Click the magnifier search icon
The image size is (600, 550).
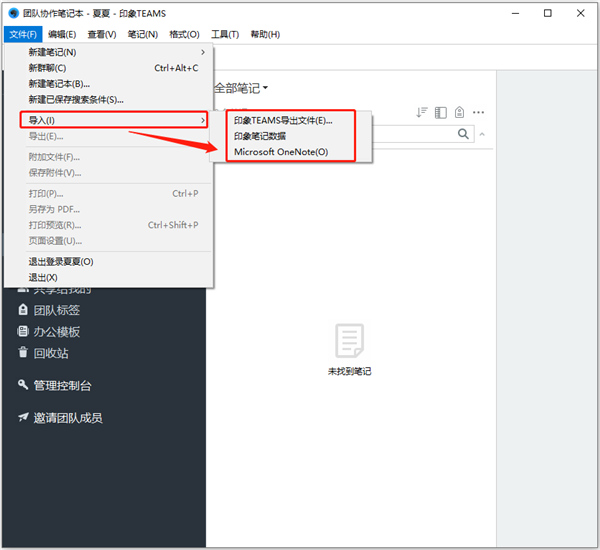[x=464, y=134]
